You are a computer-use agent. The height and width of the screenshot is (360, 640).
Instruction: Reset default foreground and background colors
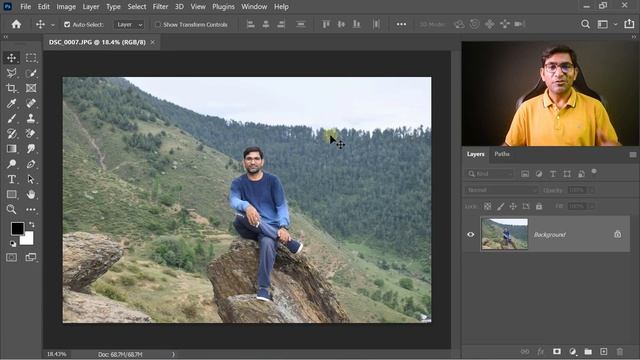(x=13, y=244)
